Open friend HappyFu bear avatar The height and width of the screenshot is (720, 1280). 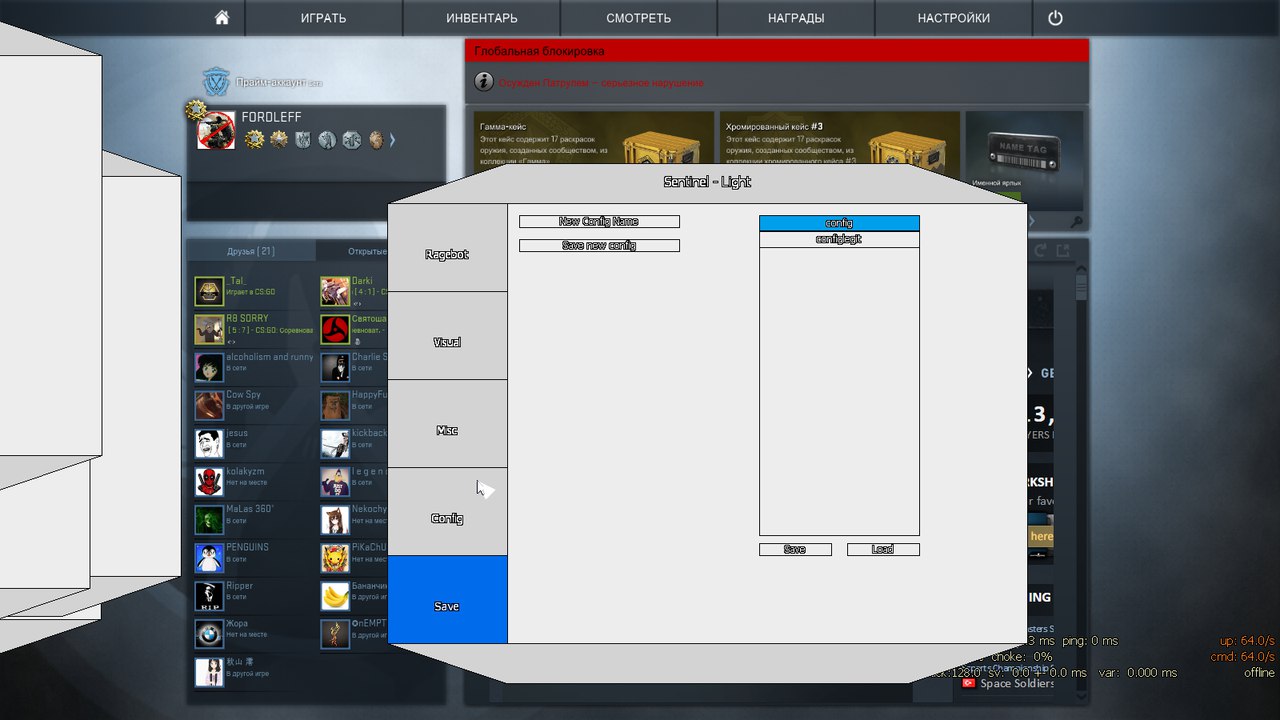tap(335, 405)
